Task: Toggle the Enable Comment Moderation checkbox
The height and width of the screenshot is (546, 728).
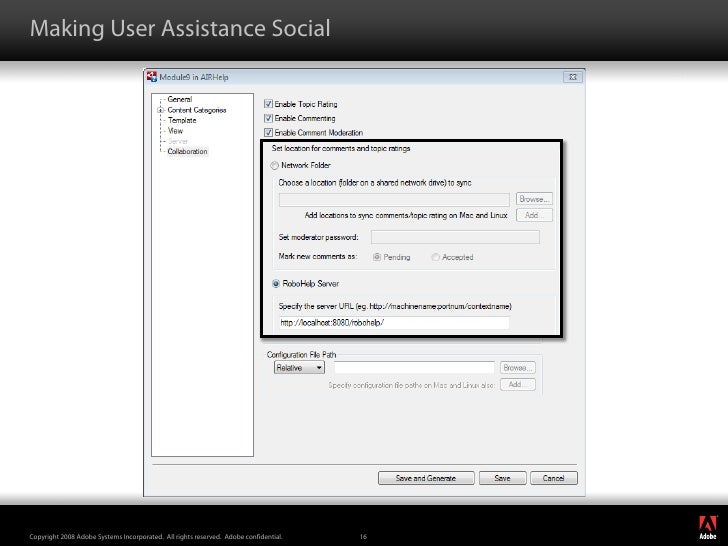Action: point(268,132)
